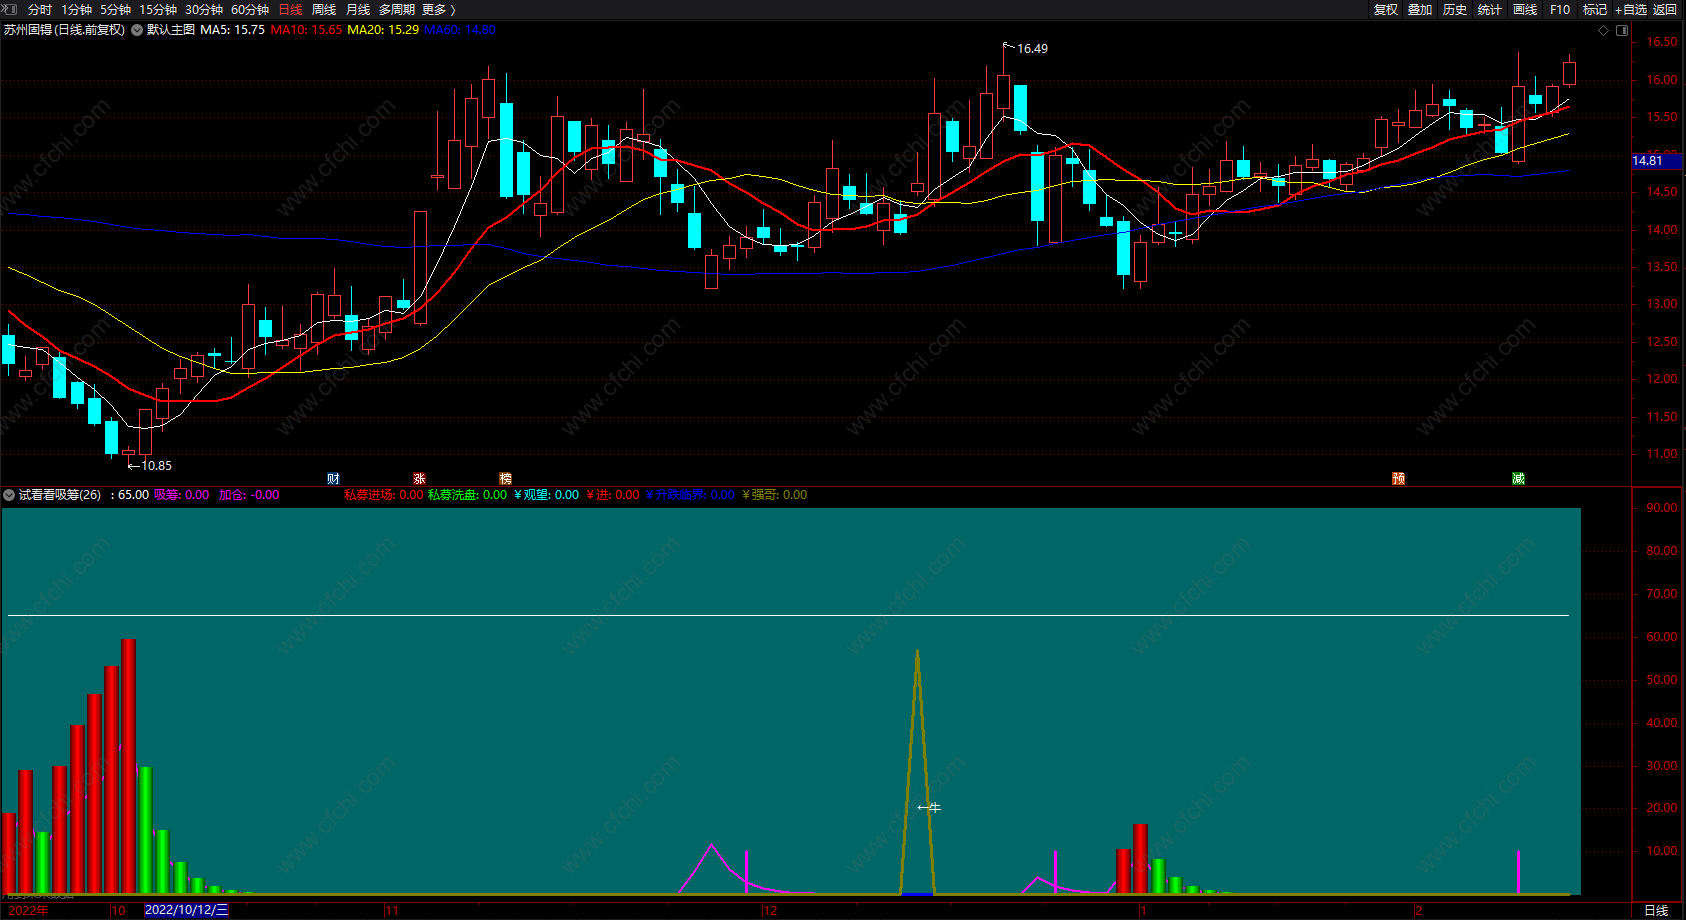Switch to the 月线 monthly chart
The width and height of the screenshot is (1686, 920).
pos(358,10)
